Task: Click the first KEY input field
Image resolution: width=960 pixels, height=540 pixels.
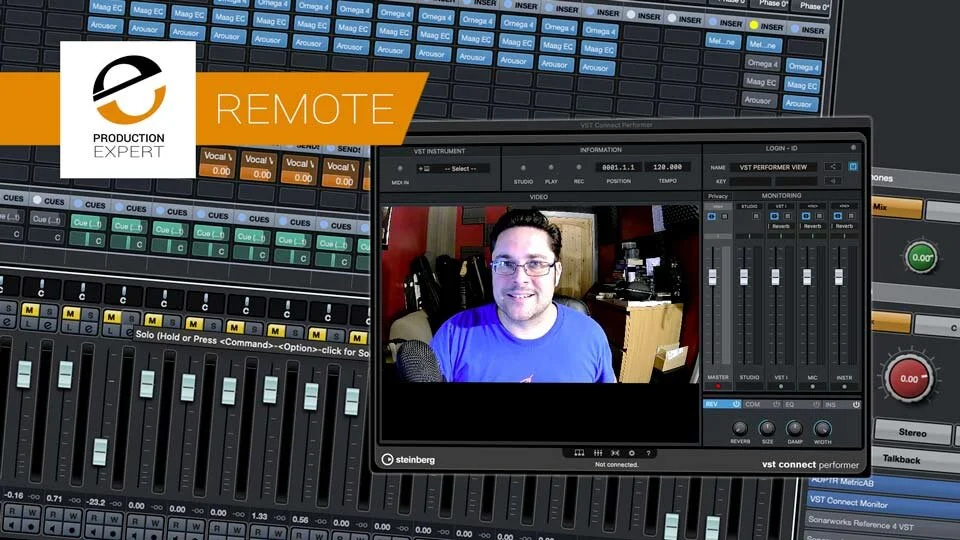Action: pos(751,182)
